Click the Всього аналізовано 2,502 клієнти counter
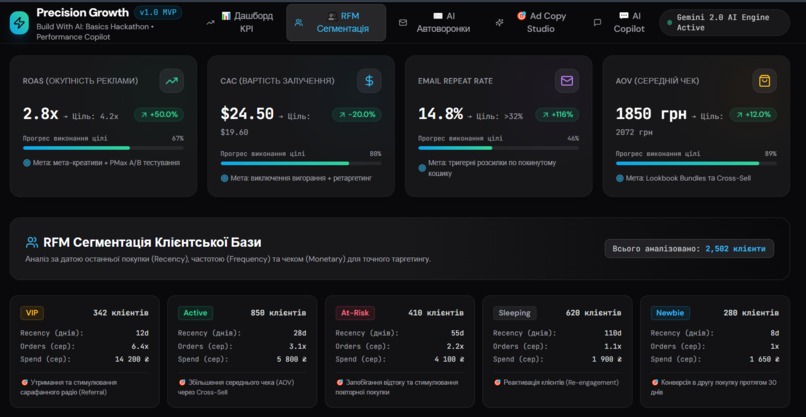This screenshot has height=417, width=806. 689,249
